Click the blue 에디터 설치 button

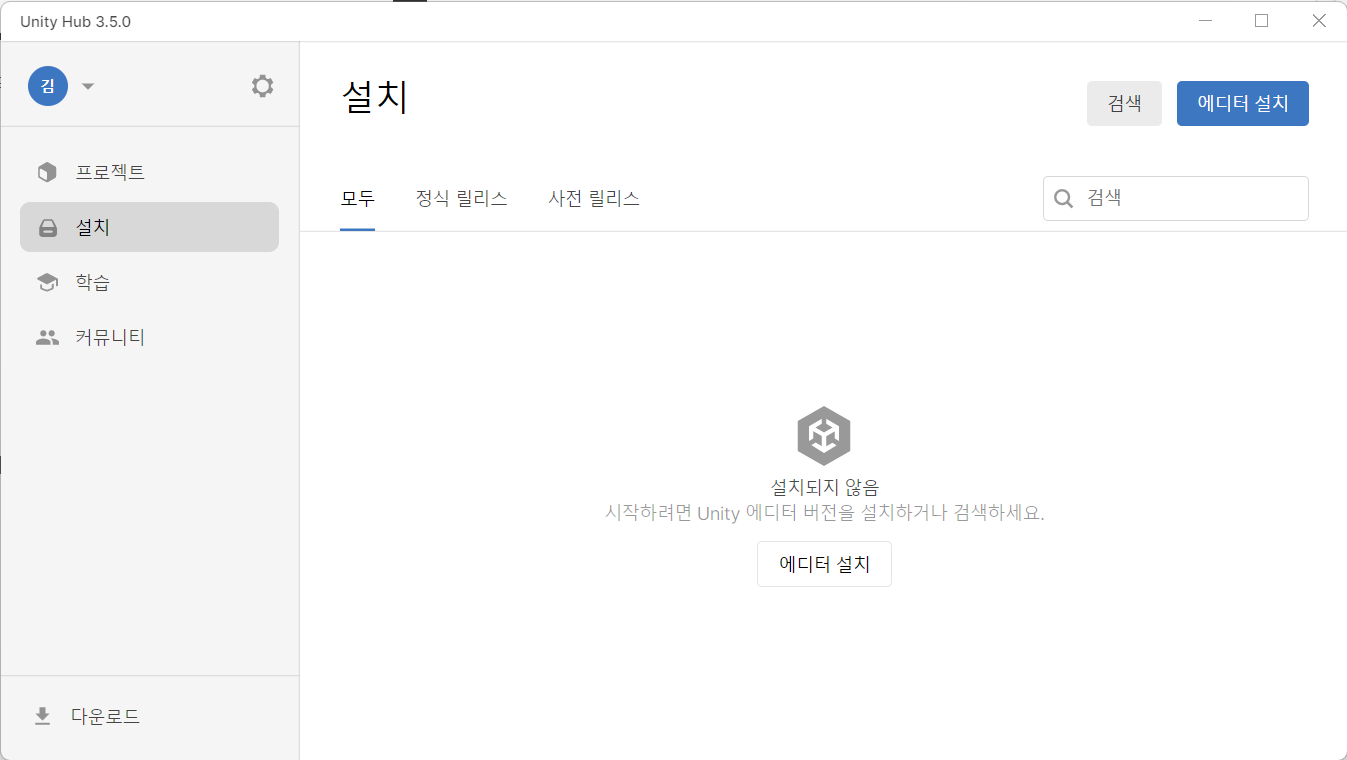point(1243,103)
